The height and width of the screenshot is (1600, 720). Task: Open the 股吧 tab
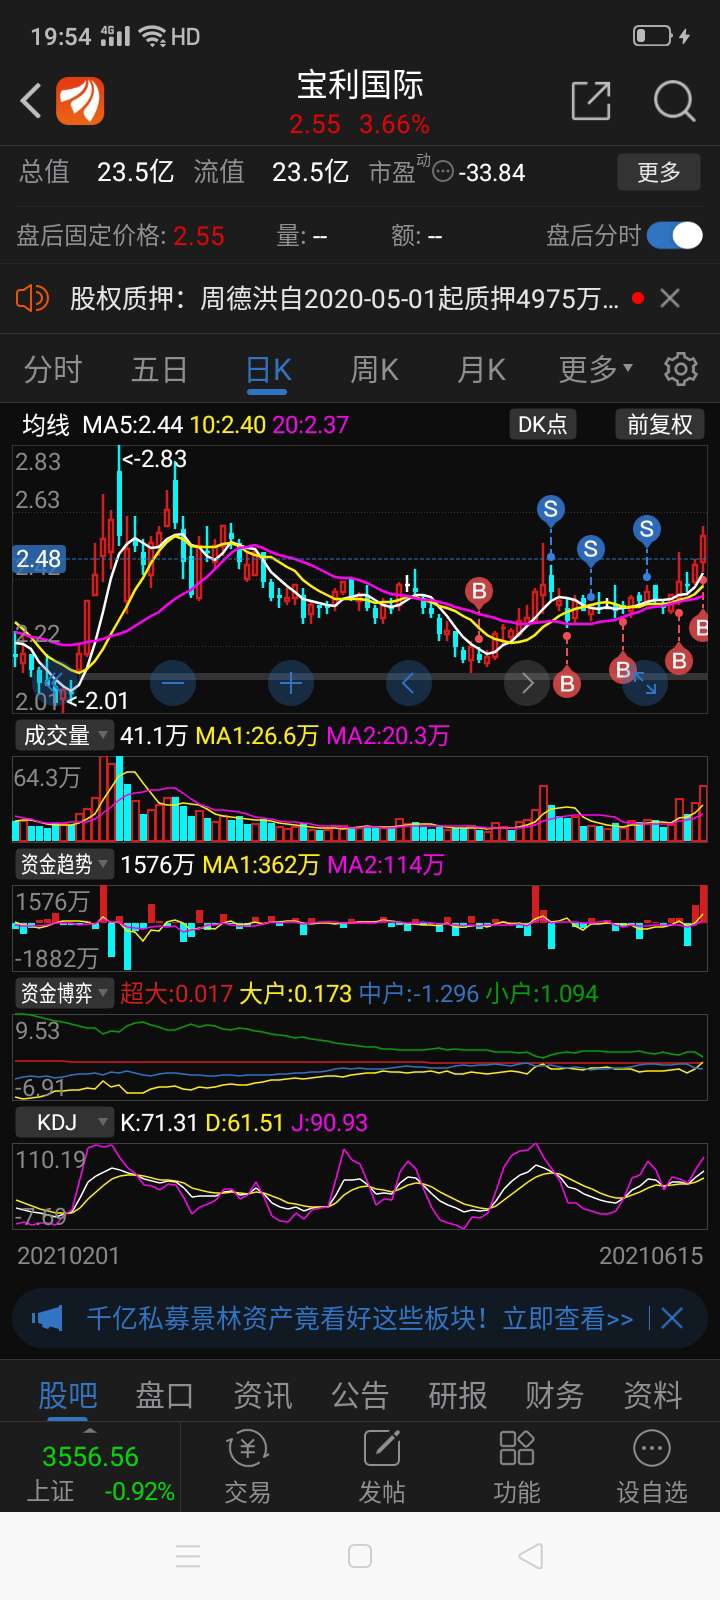pyautogui.click(x=68, y=1394)
